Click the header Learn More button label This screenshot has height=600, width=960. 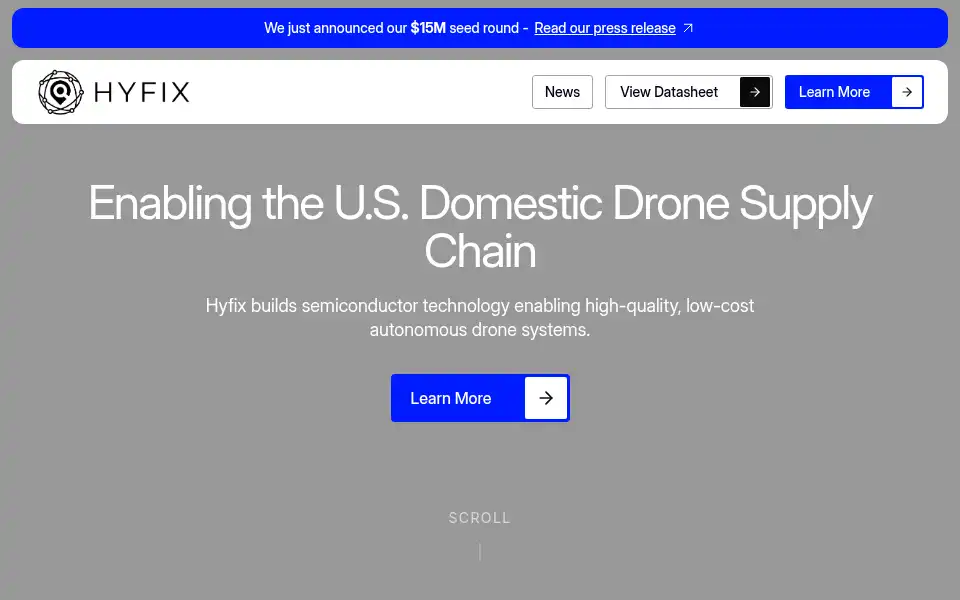pyautogui.click(x=834, y=92)
